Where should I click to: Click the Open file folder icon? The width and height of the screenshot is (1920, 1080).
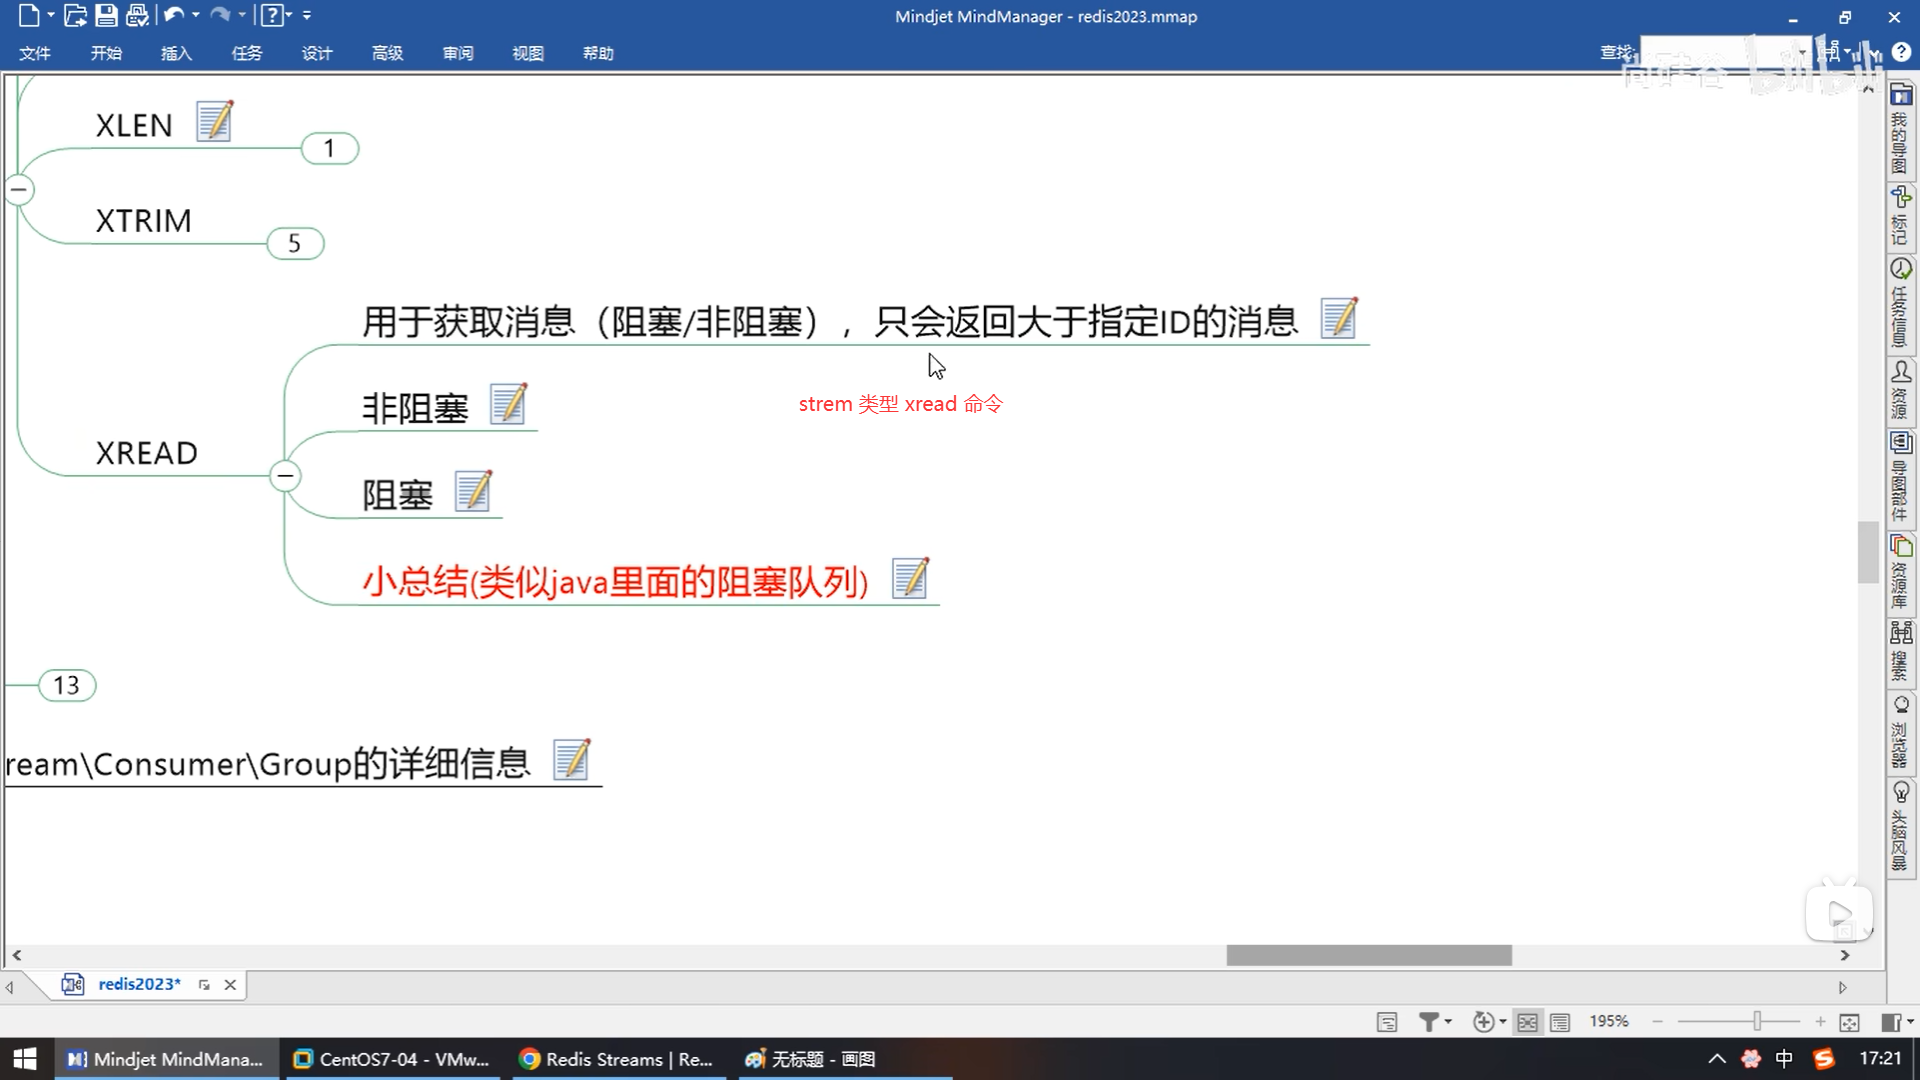[75, 15]
